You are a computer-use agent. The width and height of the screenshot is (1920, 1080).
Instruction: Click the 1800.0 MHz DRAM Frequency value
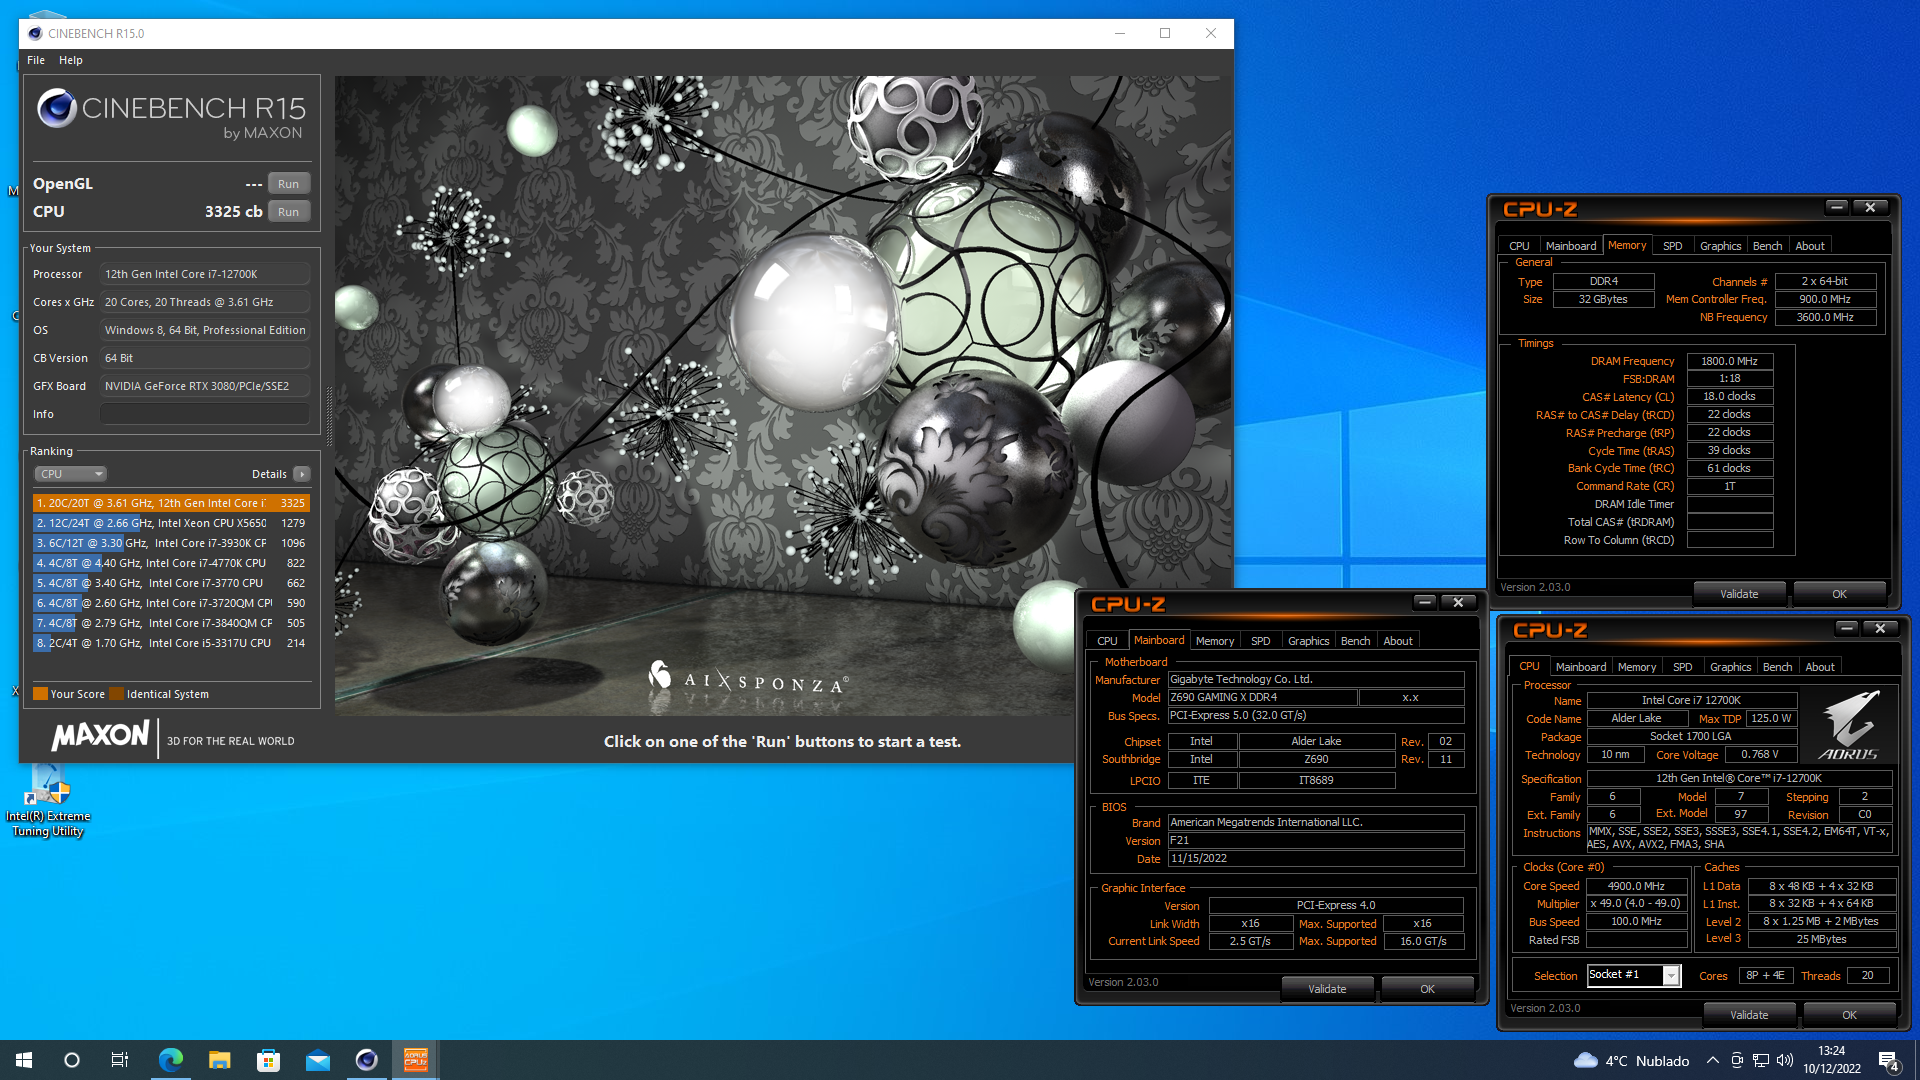click(1729, 361)
